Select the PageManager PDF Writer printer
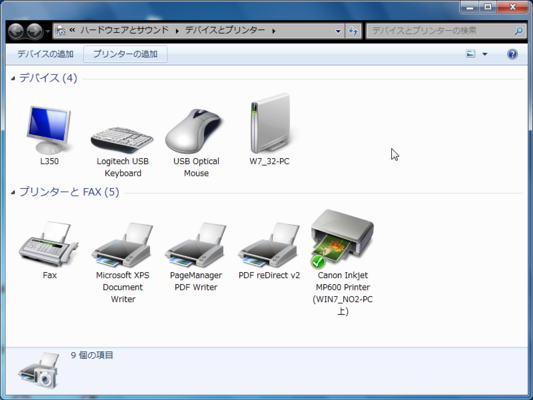 point(196,245)
